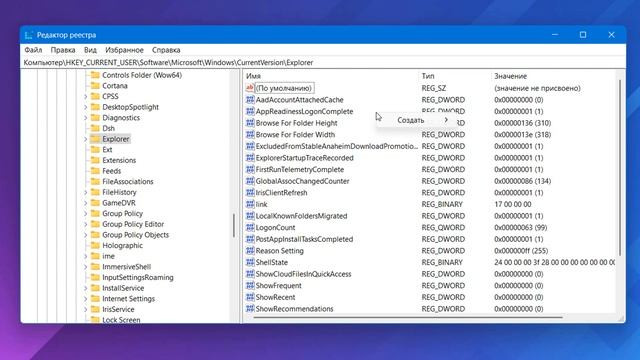Expand the Internet Settings key
640x360 pixels.
(86, 299)
